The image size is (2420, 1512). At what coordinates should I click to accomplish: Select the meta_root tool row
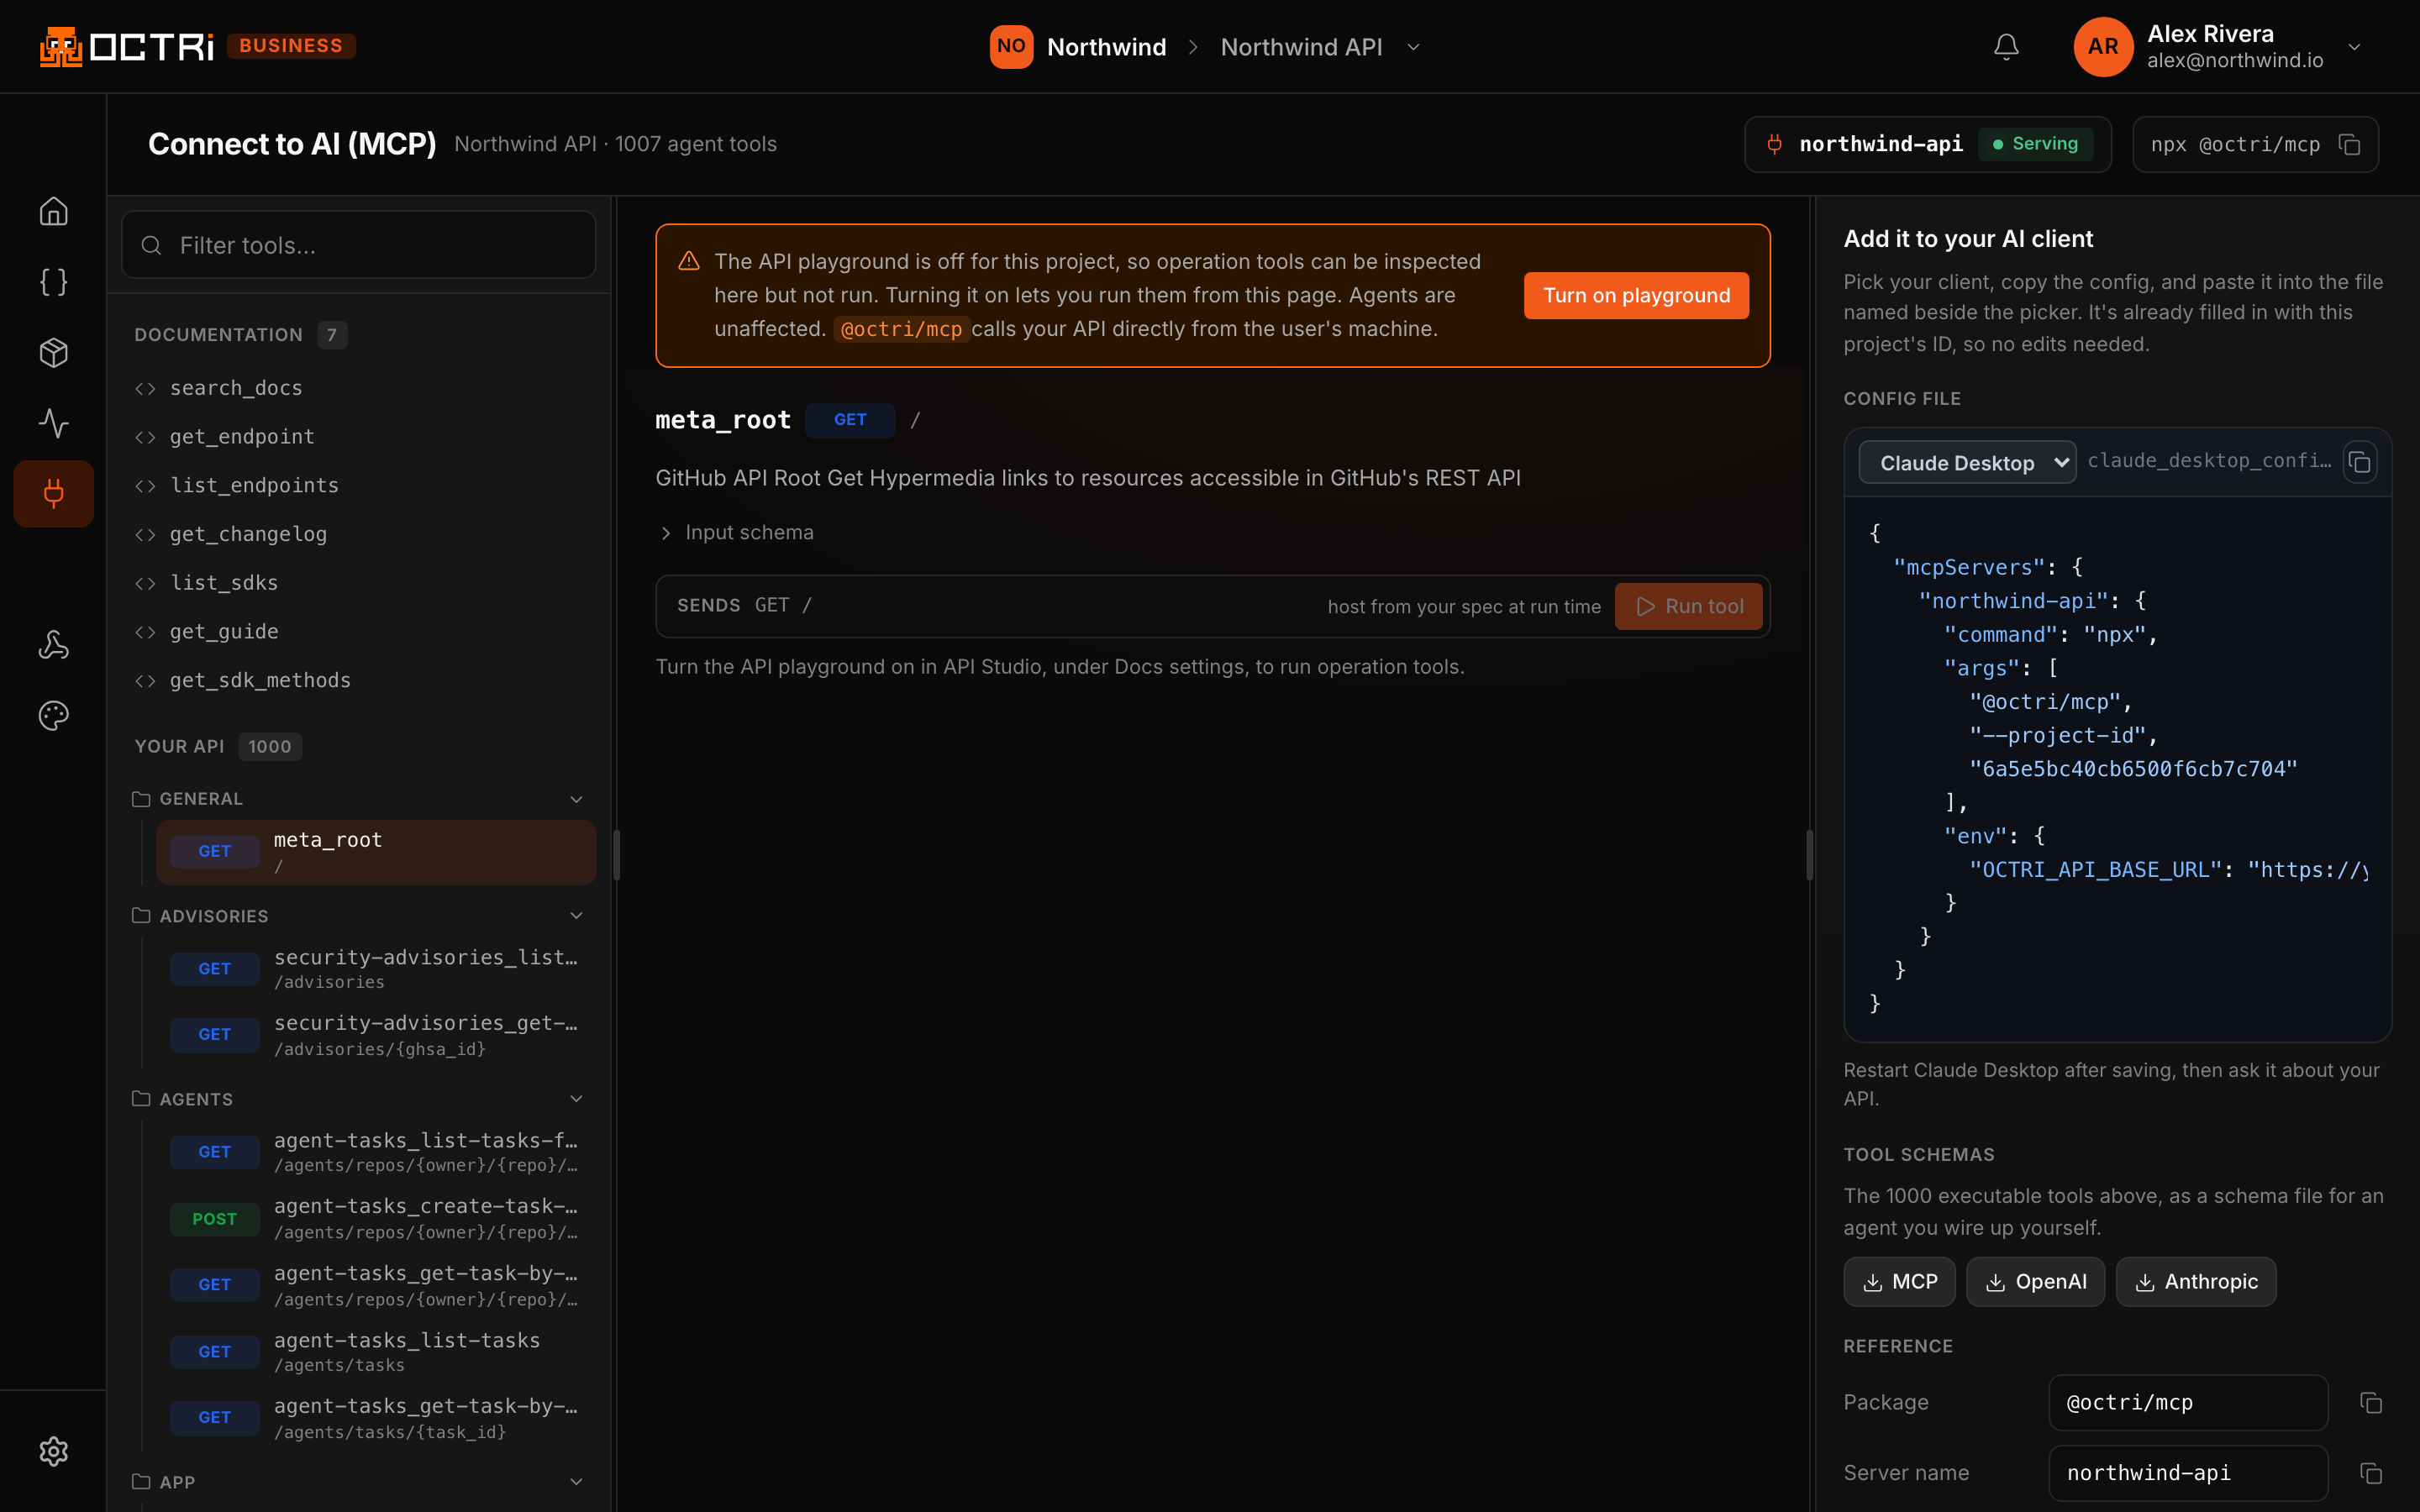tap(376, 852)
